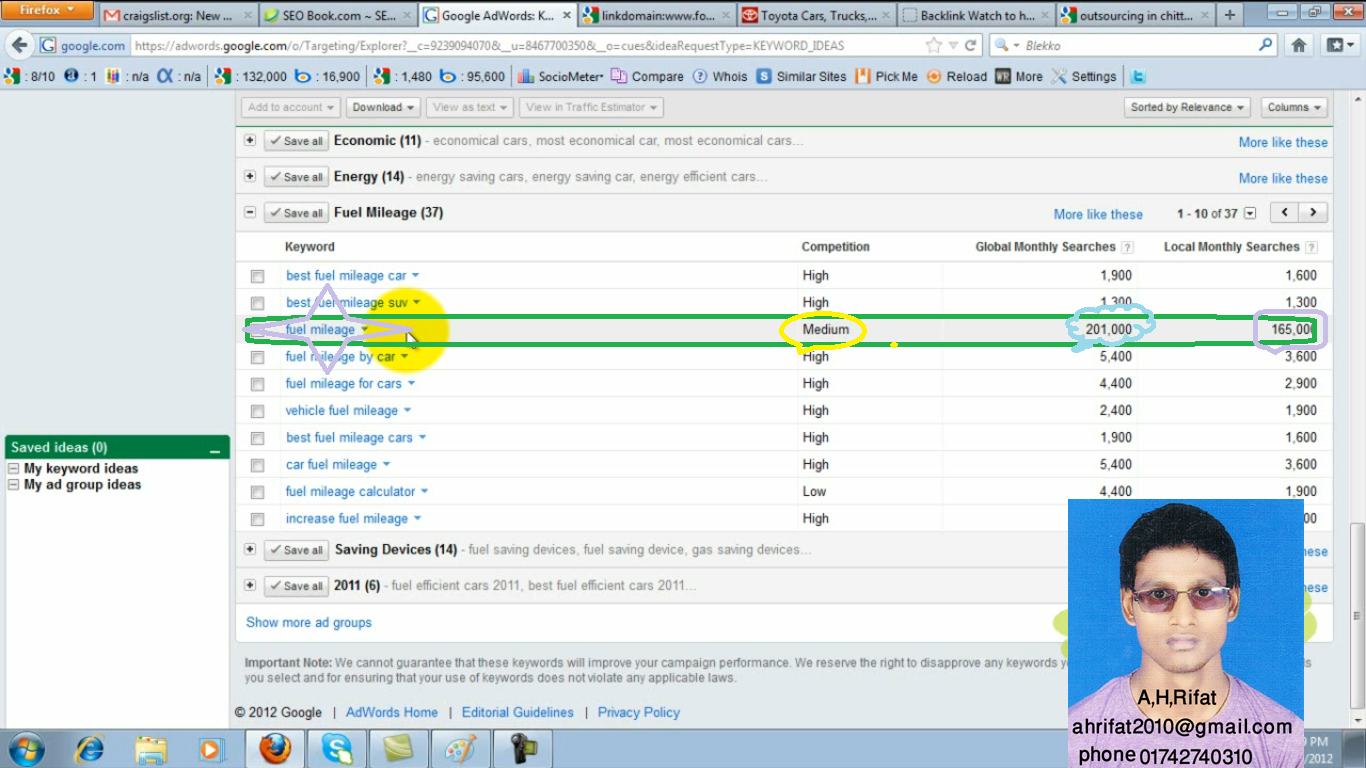Click the Alexa rank n/a indicator
This screenshot has height=768, width=1366.
tap(178, 77)
